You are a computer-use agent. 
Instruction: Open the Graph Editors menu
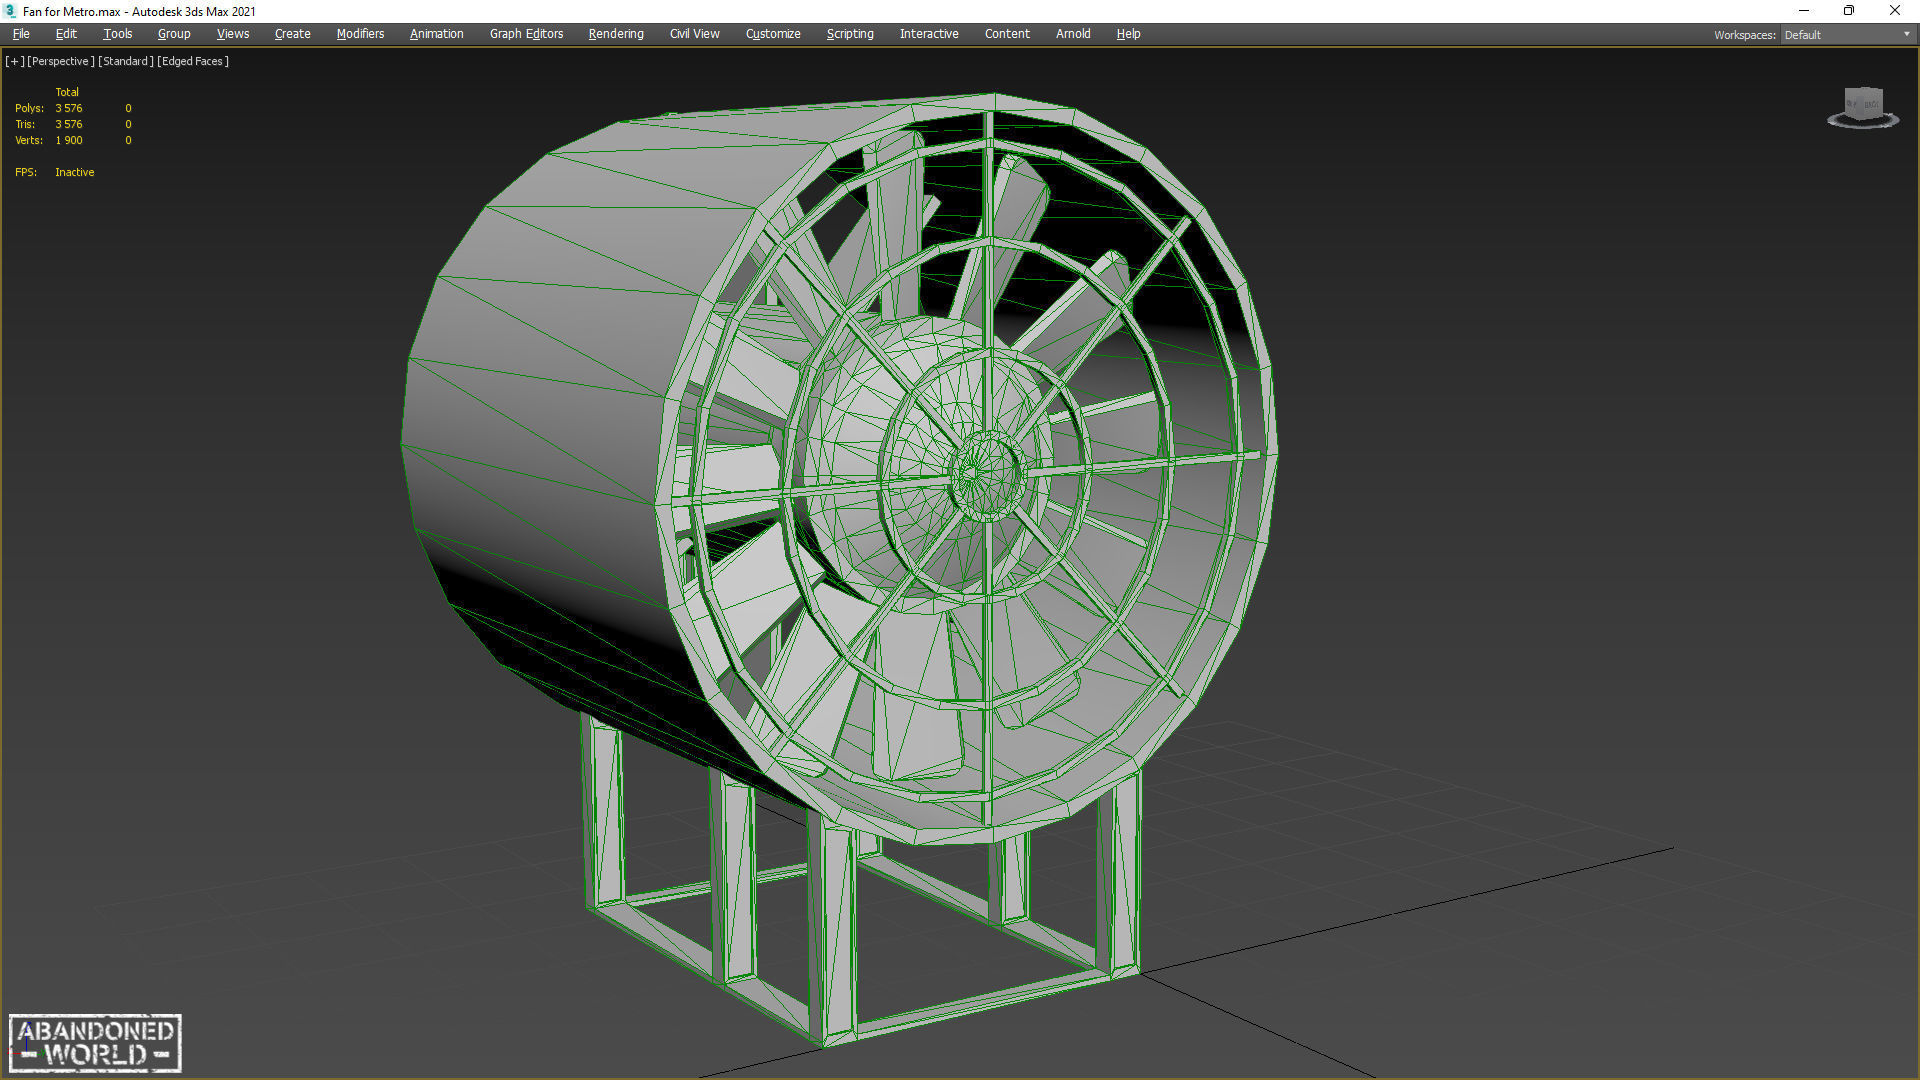(x=526, y=34)
